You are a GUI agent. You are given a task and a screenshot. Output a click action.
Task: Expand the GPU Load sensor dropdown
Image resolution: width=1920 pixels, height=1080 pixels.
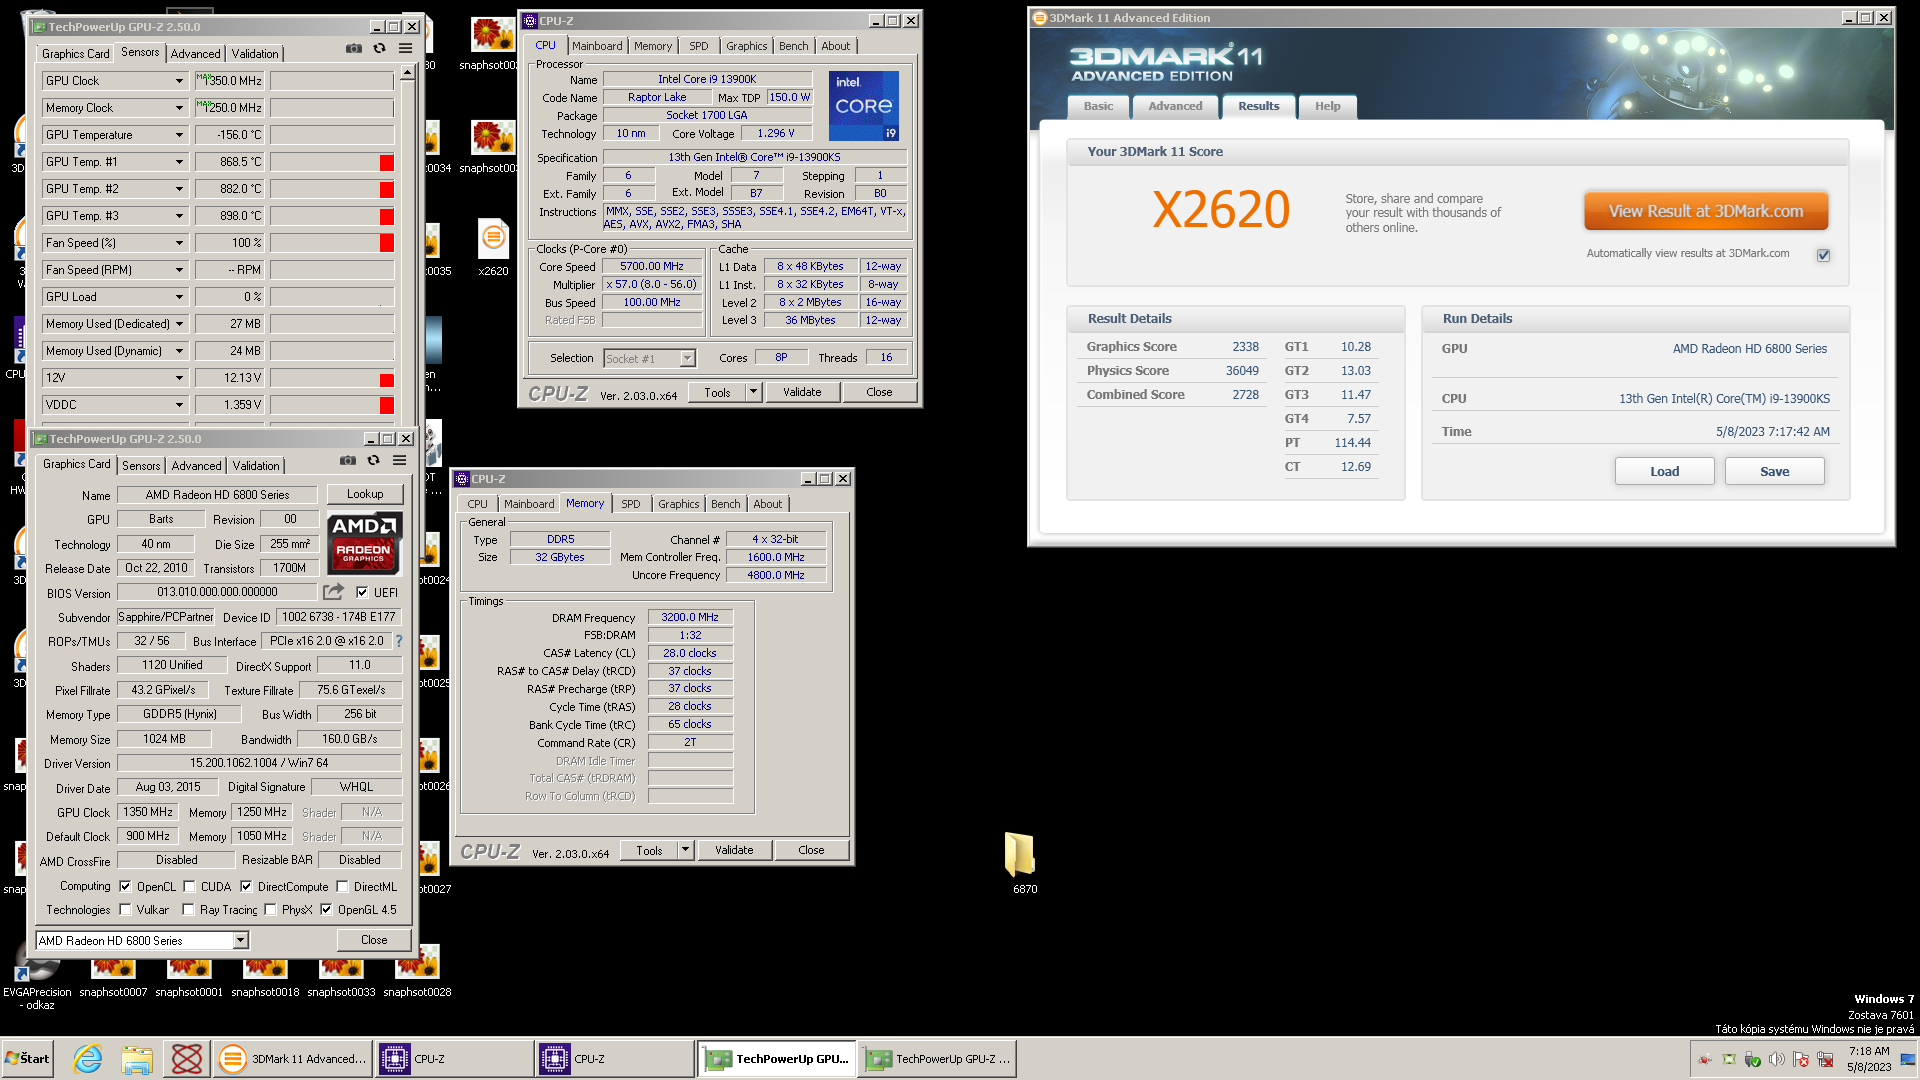(x=180, y=297)
